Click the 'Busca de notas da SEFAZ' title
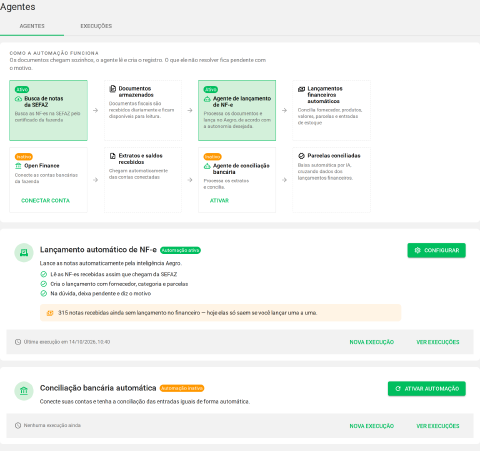 pos(44,102)
